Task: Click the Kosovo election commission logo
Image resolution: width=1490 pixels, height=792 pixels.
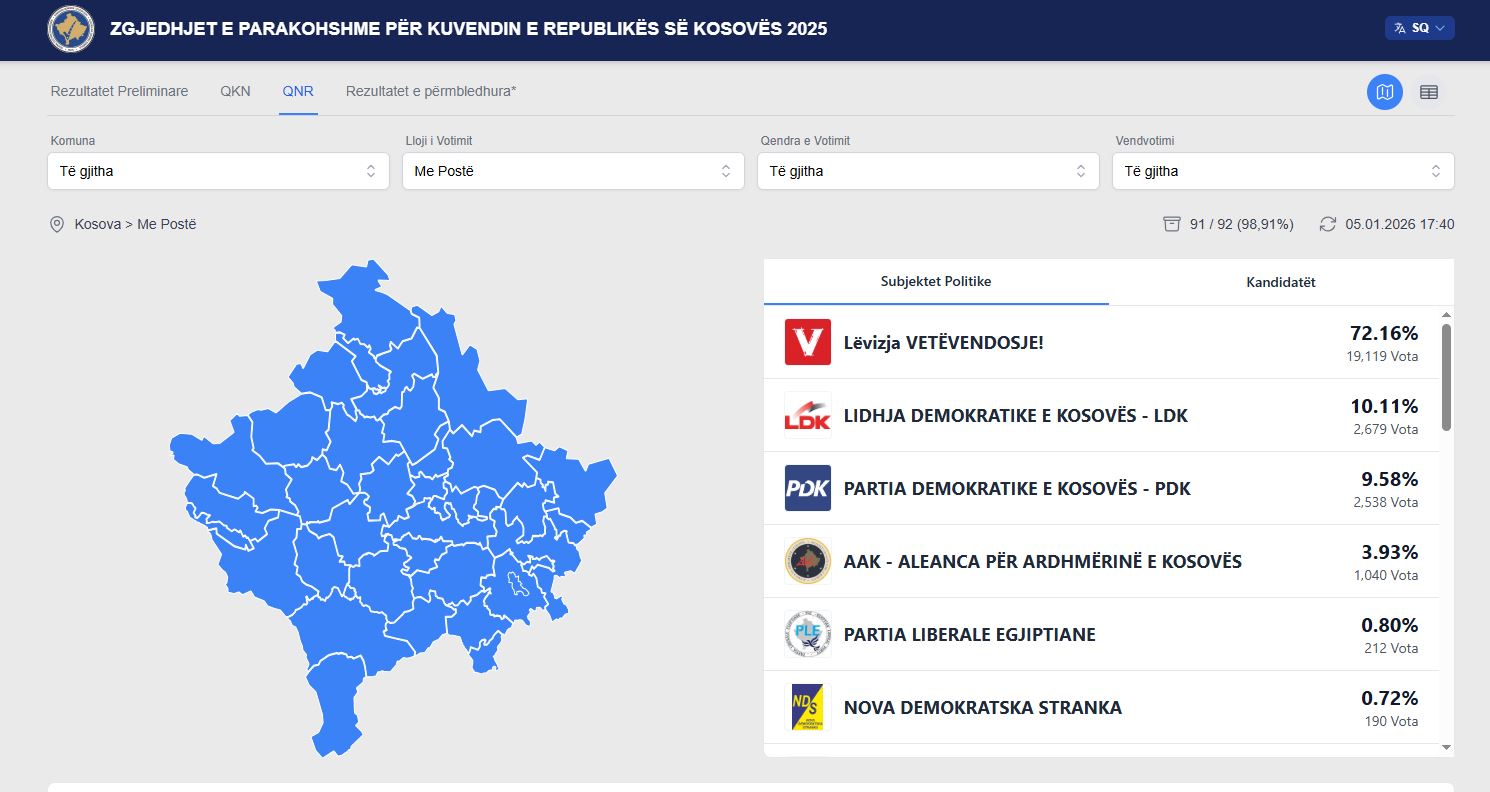Action: [x=71, y=29]
